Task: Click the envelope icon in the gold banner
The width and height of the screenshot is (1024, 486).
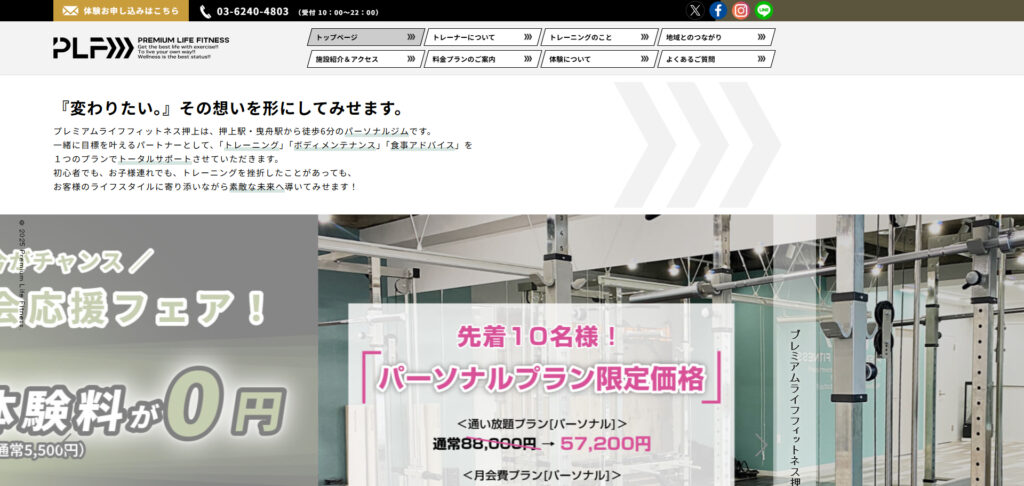Action: coord(70,11)
